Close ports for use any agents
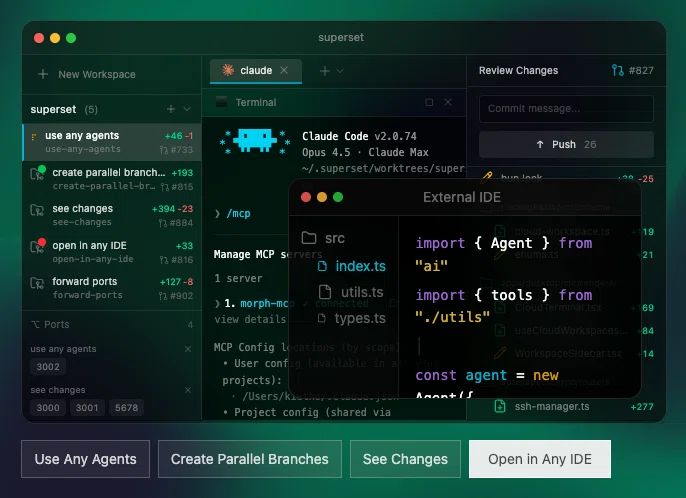The height and width of the screenshot is (498, 686). 188,349
